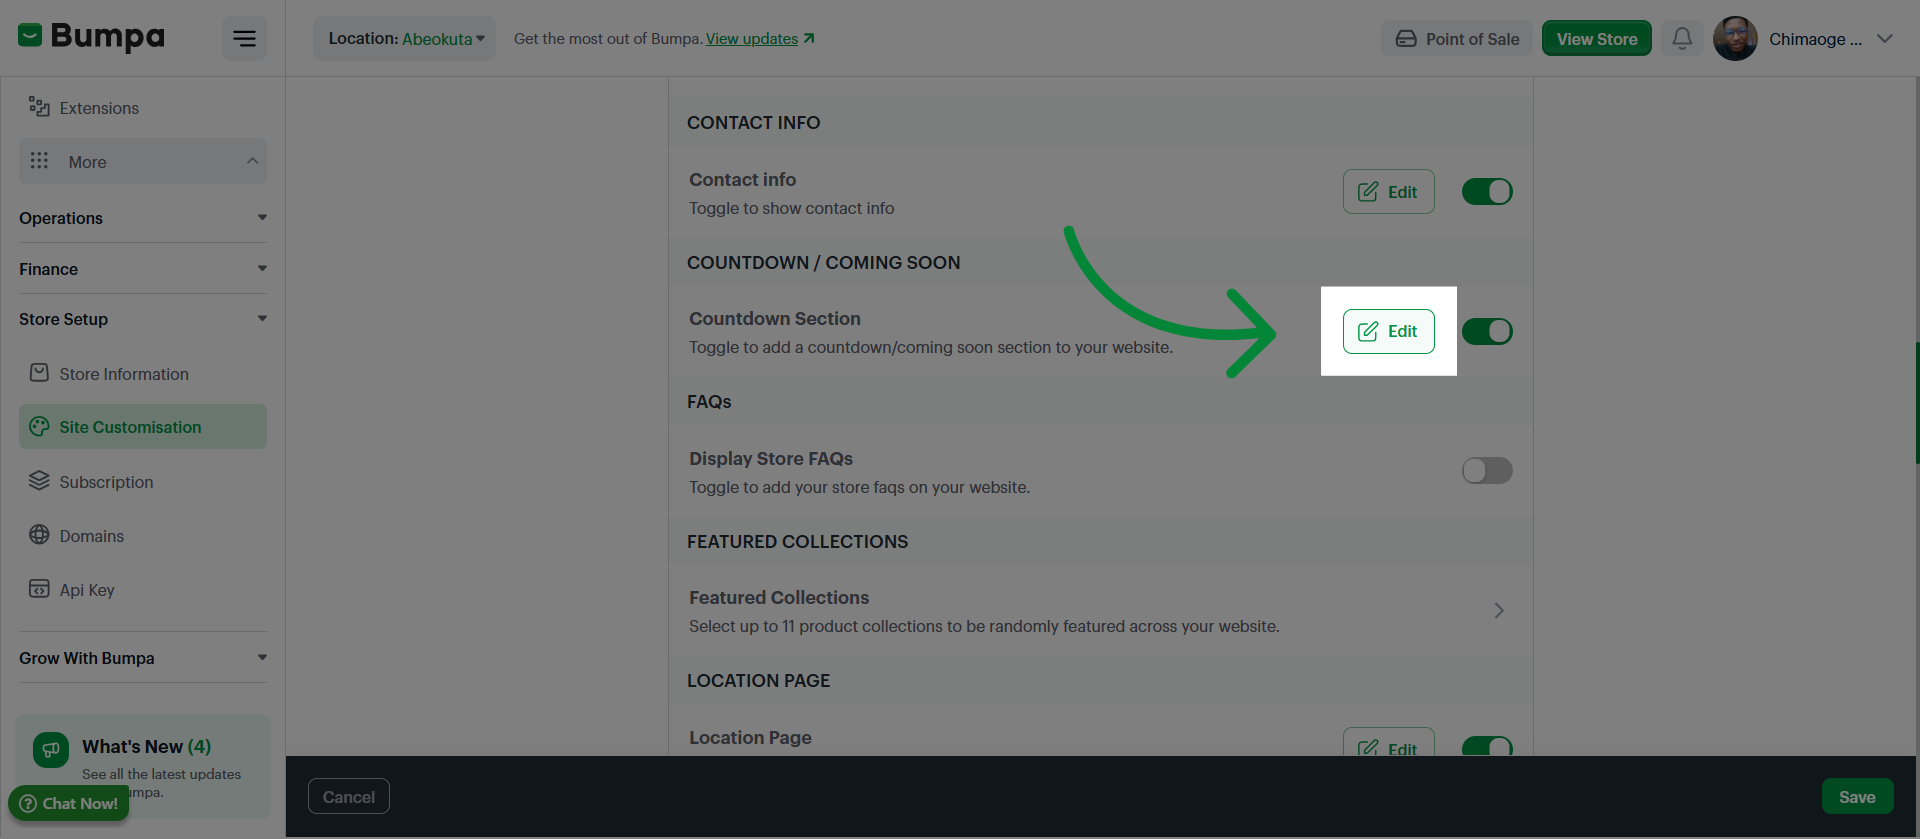Enable the Display Store FAQs toggle
The width and height of the screenshot is (1920, 839).
click(1487, 470)
